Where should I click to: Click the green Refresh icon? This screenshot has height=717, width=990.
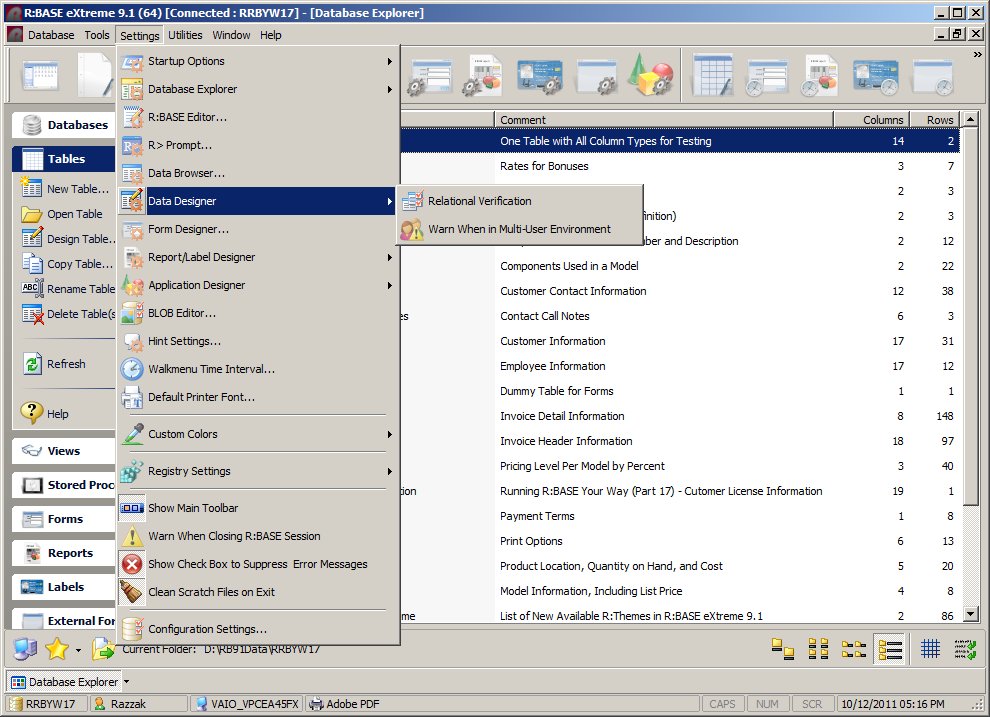(x=31, y=364)
